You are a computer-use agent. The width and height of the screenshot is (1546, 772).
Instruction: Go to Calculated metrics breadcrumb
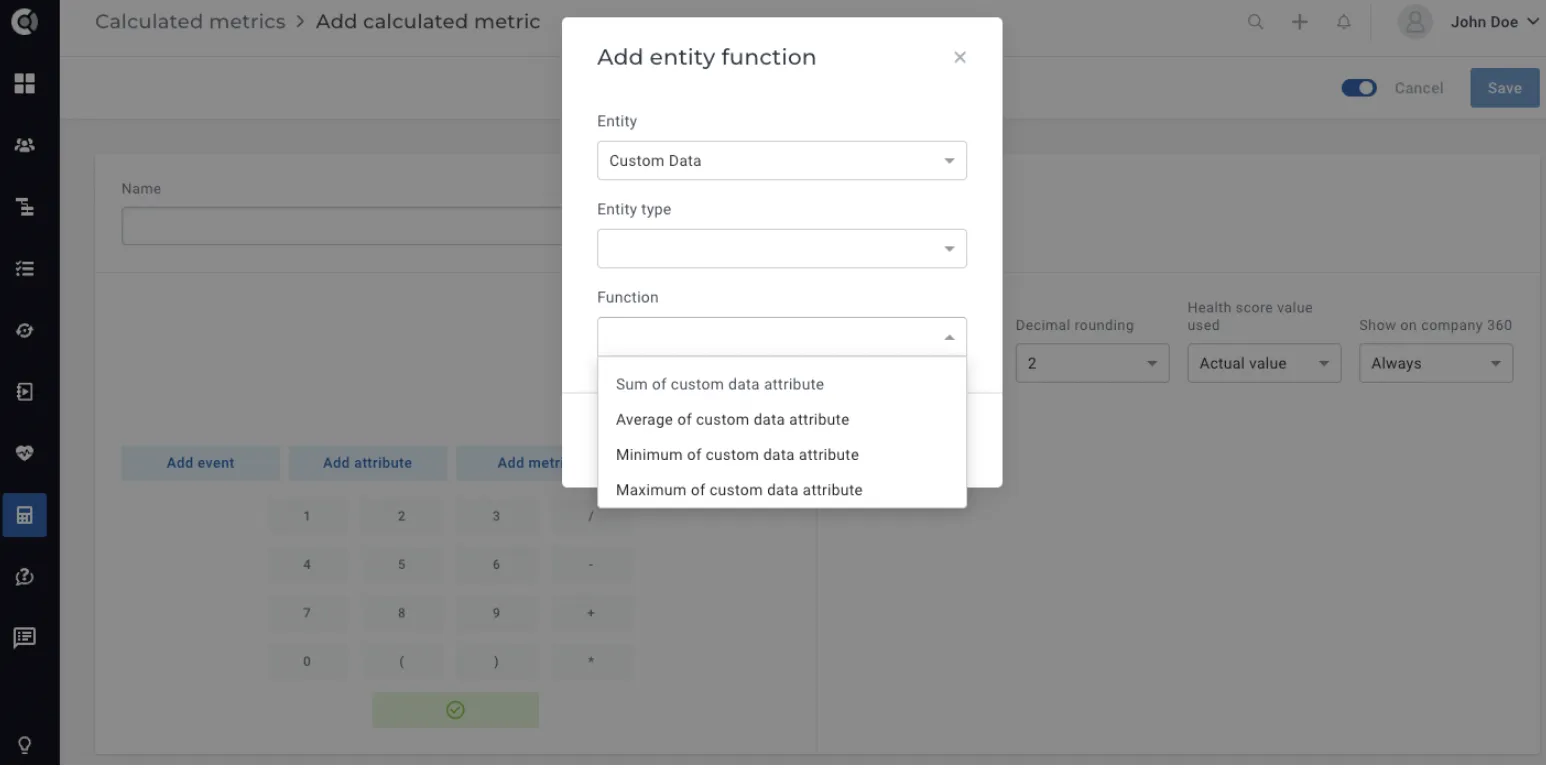click(190, 22)
